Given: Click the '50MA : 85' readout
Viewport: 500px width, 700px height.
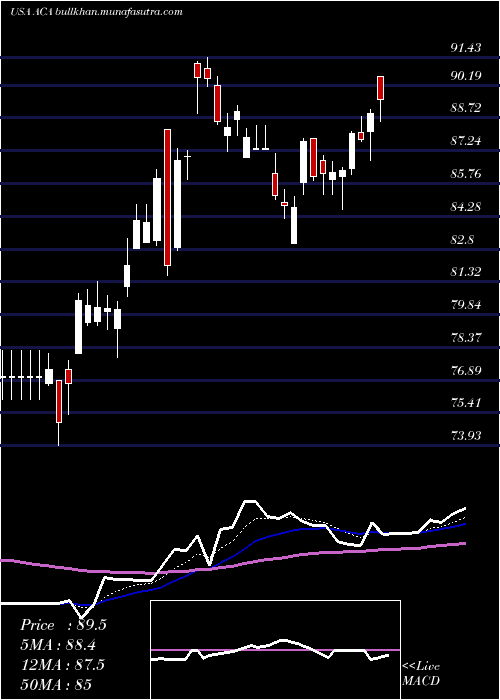Looking at the screenshot, I should tap(56, 684).
